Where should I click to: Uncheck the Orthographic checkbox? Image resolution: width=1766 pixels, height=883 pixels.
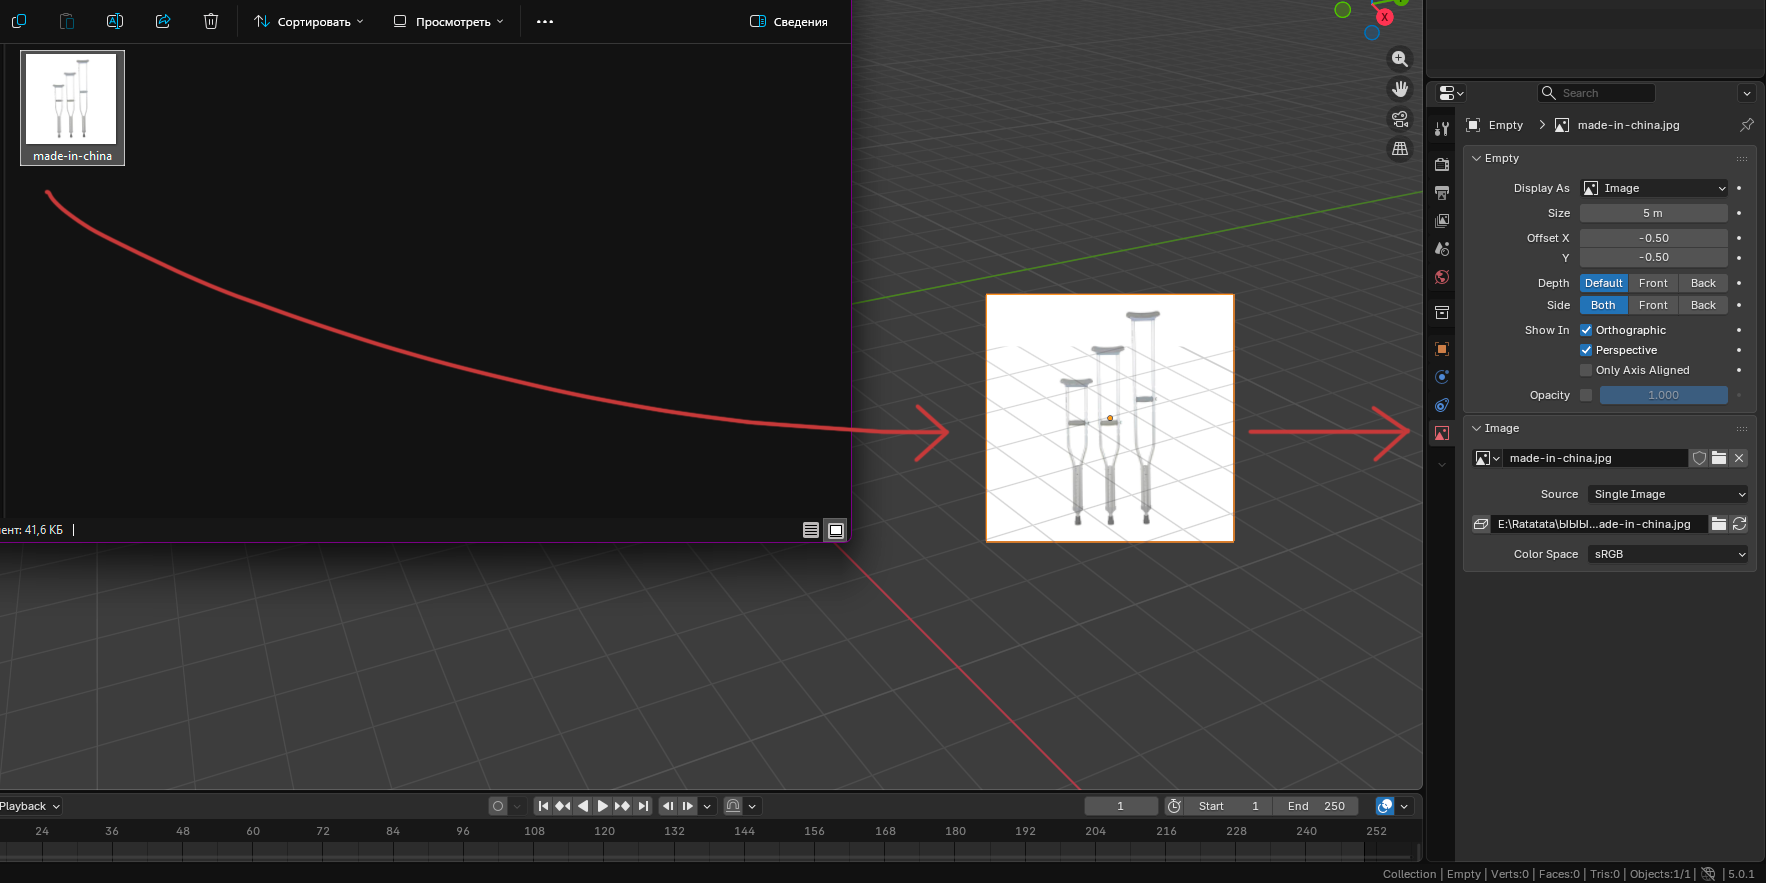click(1586, 330)
